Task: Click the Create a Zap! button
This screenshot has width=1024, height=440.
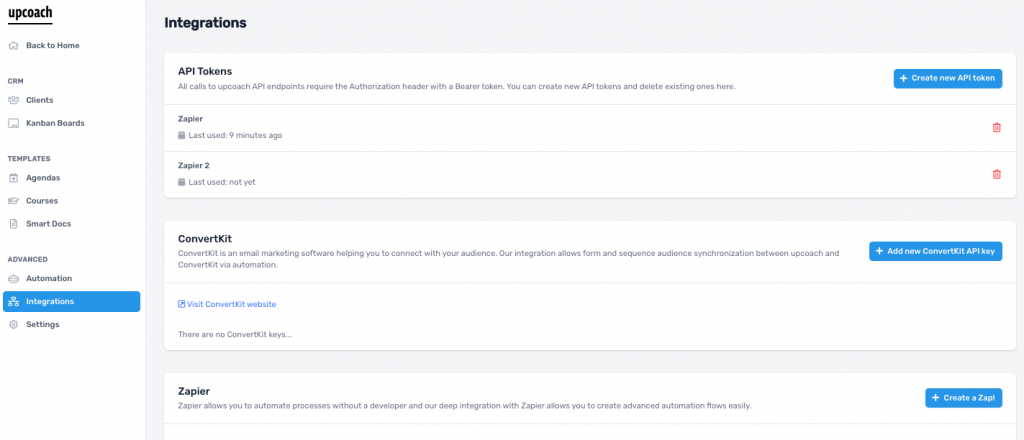Action: (963, 398)
